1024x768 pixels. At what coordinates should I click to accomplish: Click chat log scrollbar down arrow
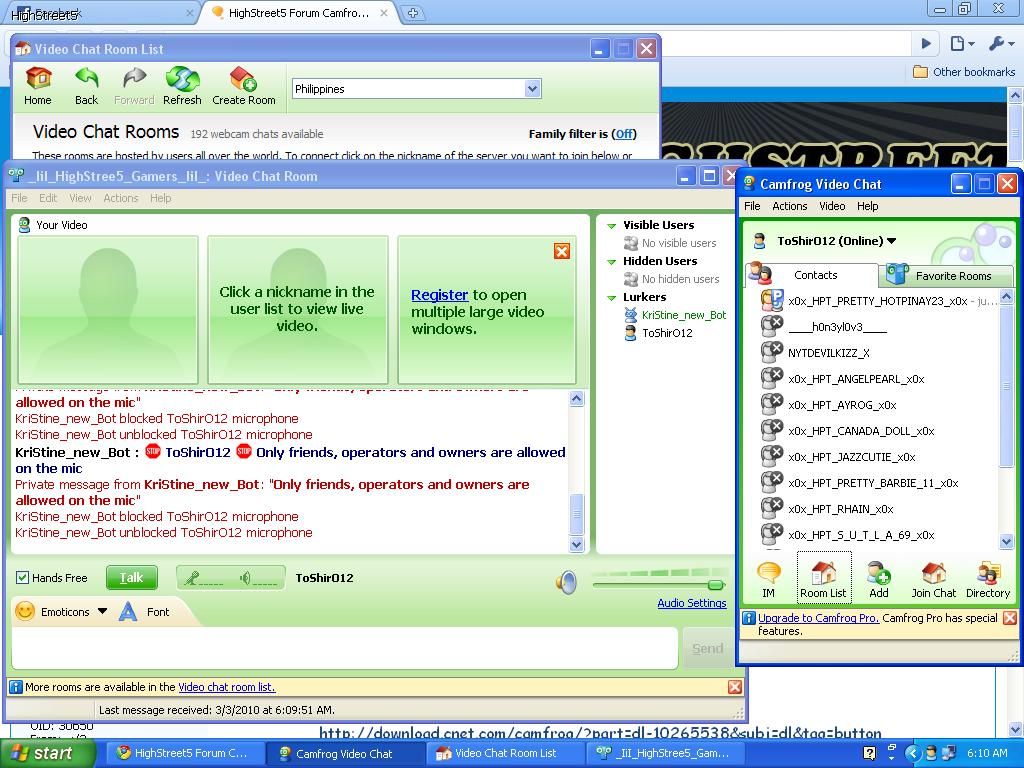tap(577, 543)
